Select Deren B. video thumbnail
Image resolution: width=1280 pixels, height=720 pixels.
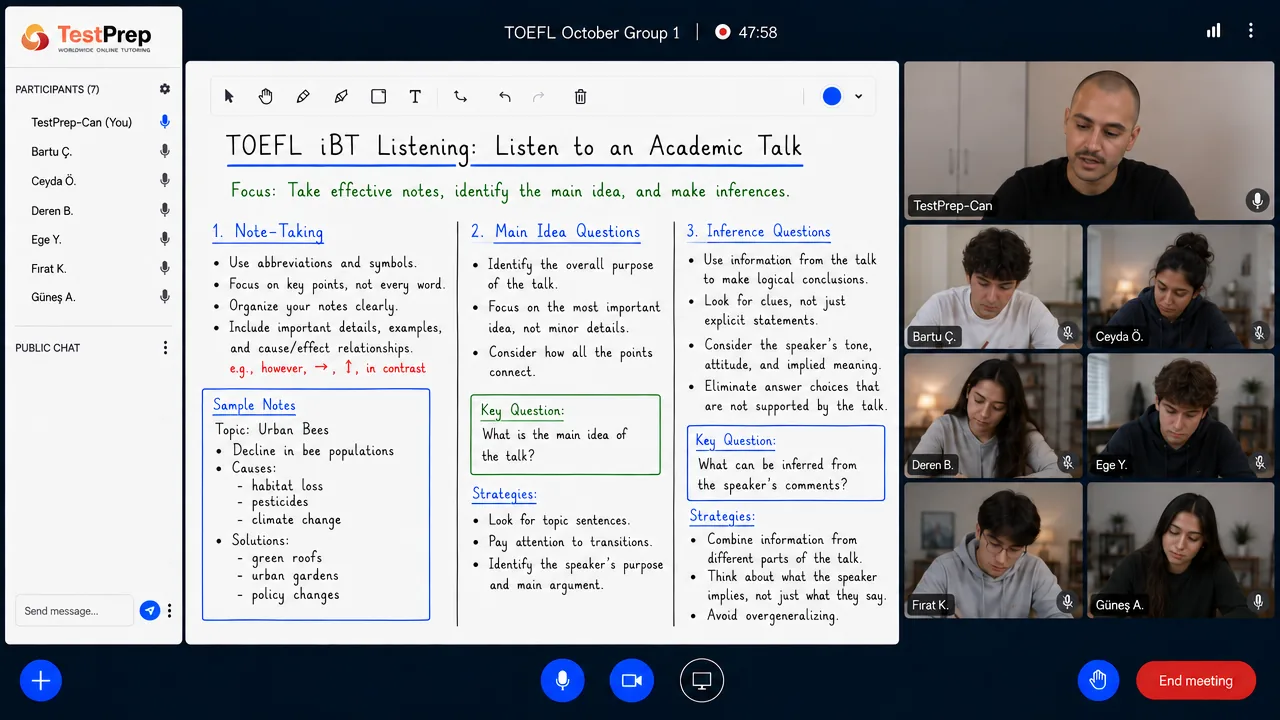(993, 416)
